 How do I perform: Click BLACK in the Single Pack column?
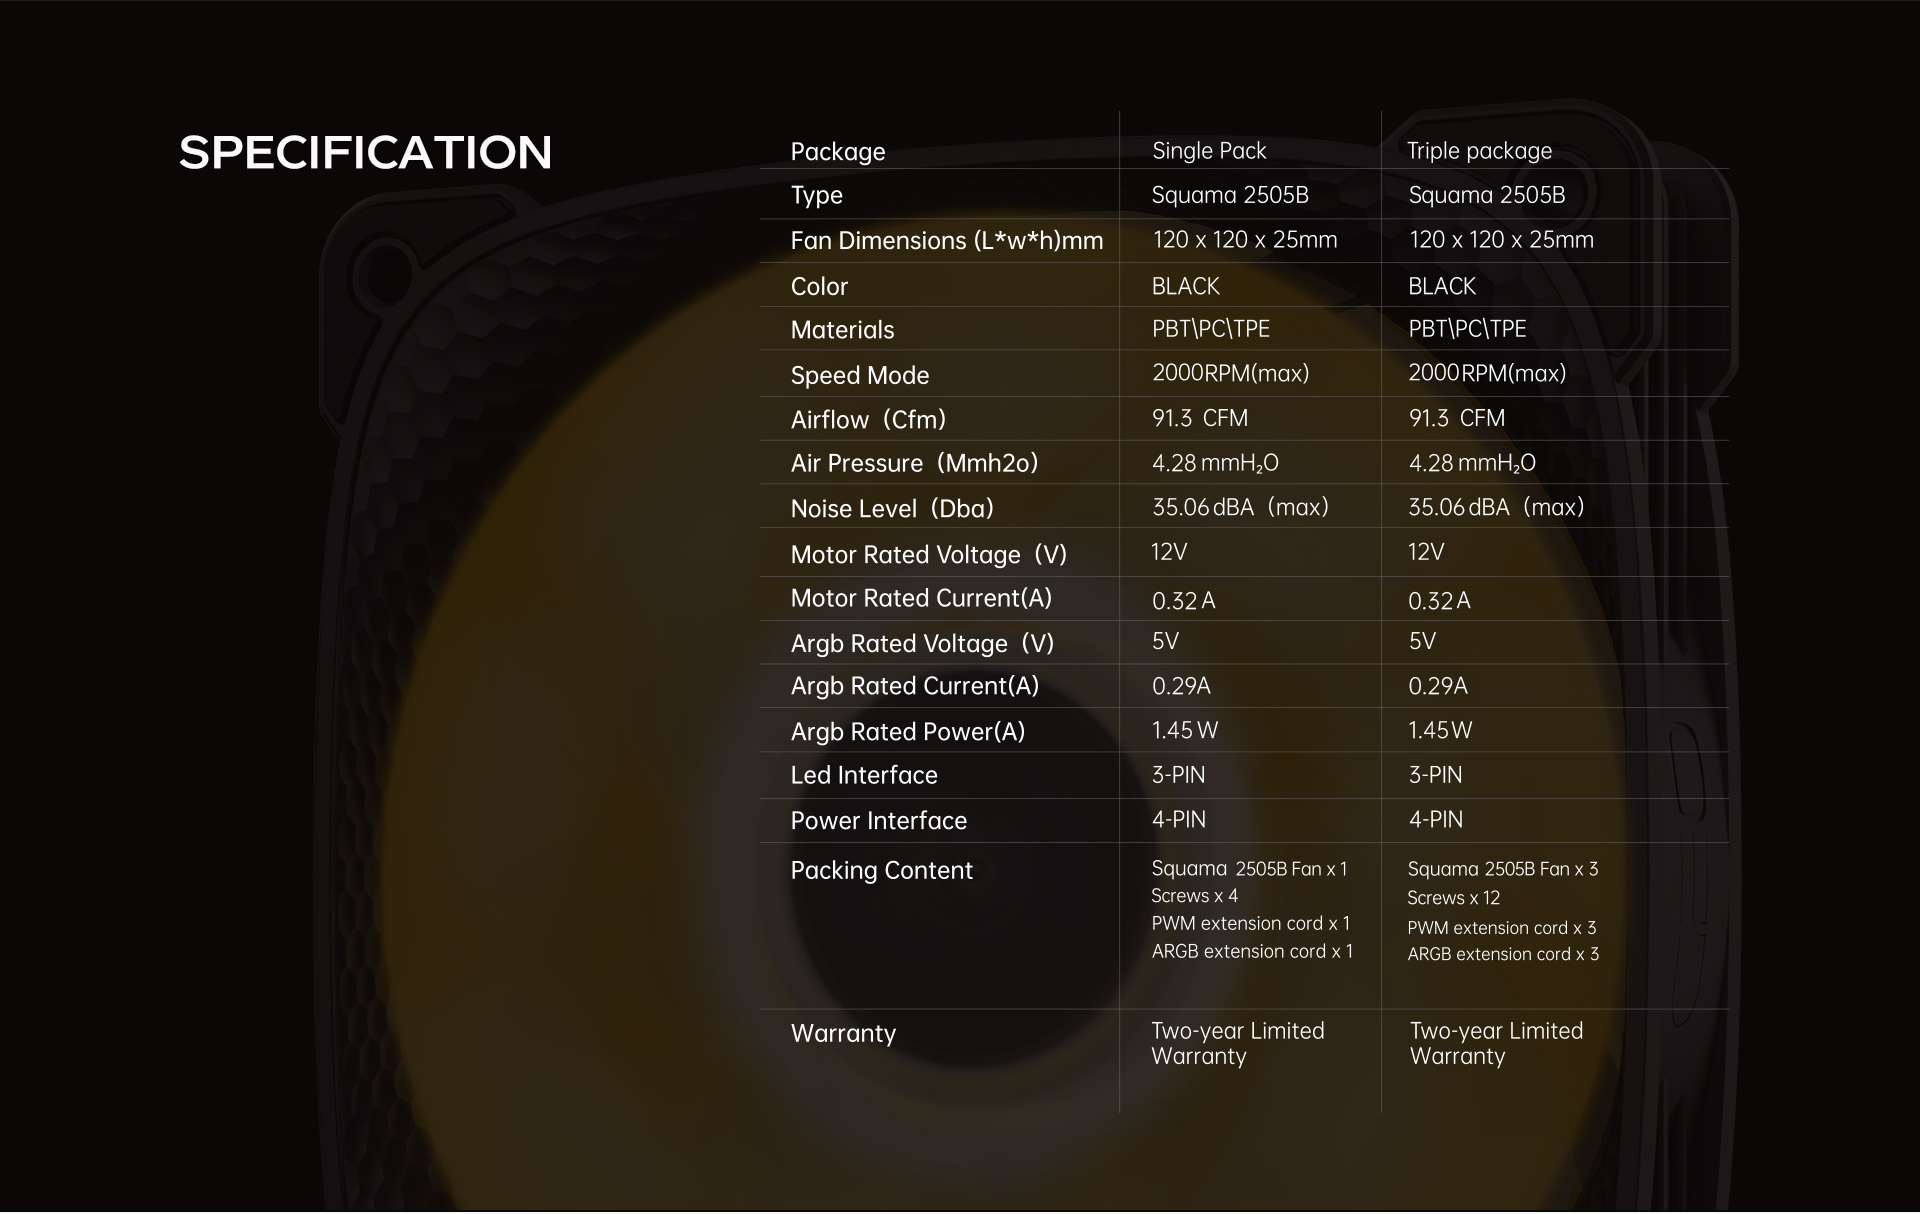(1186, 286)
